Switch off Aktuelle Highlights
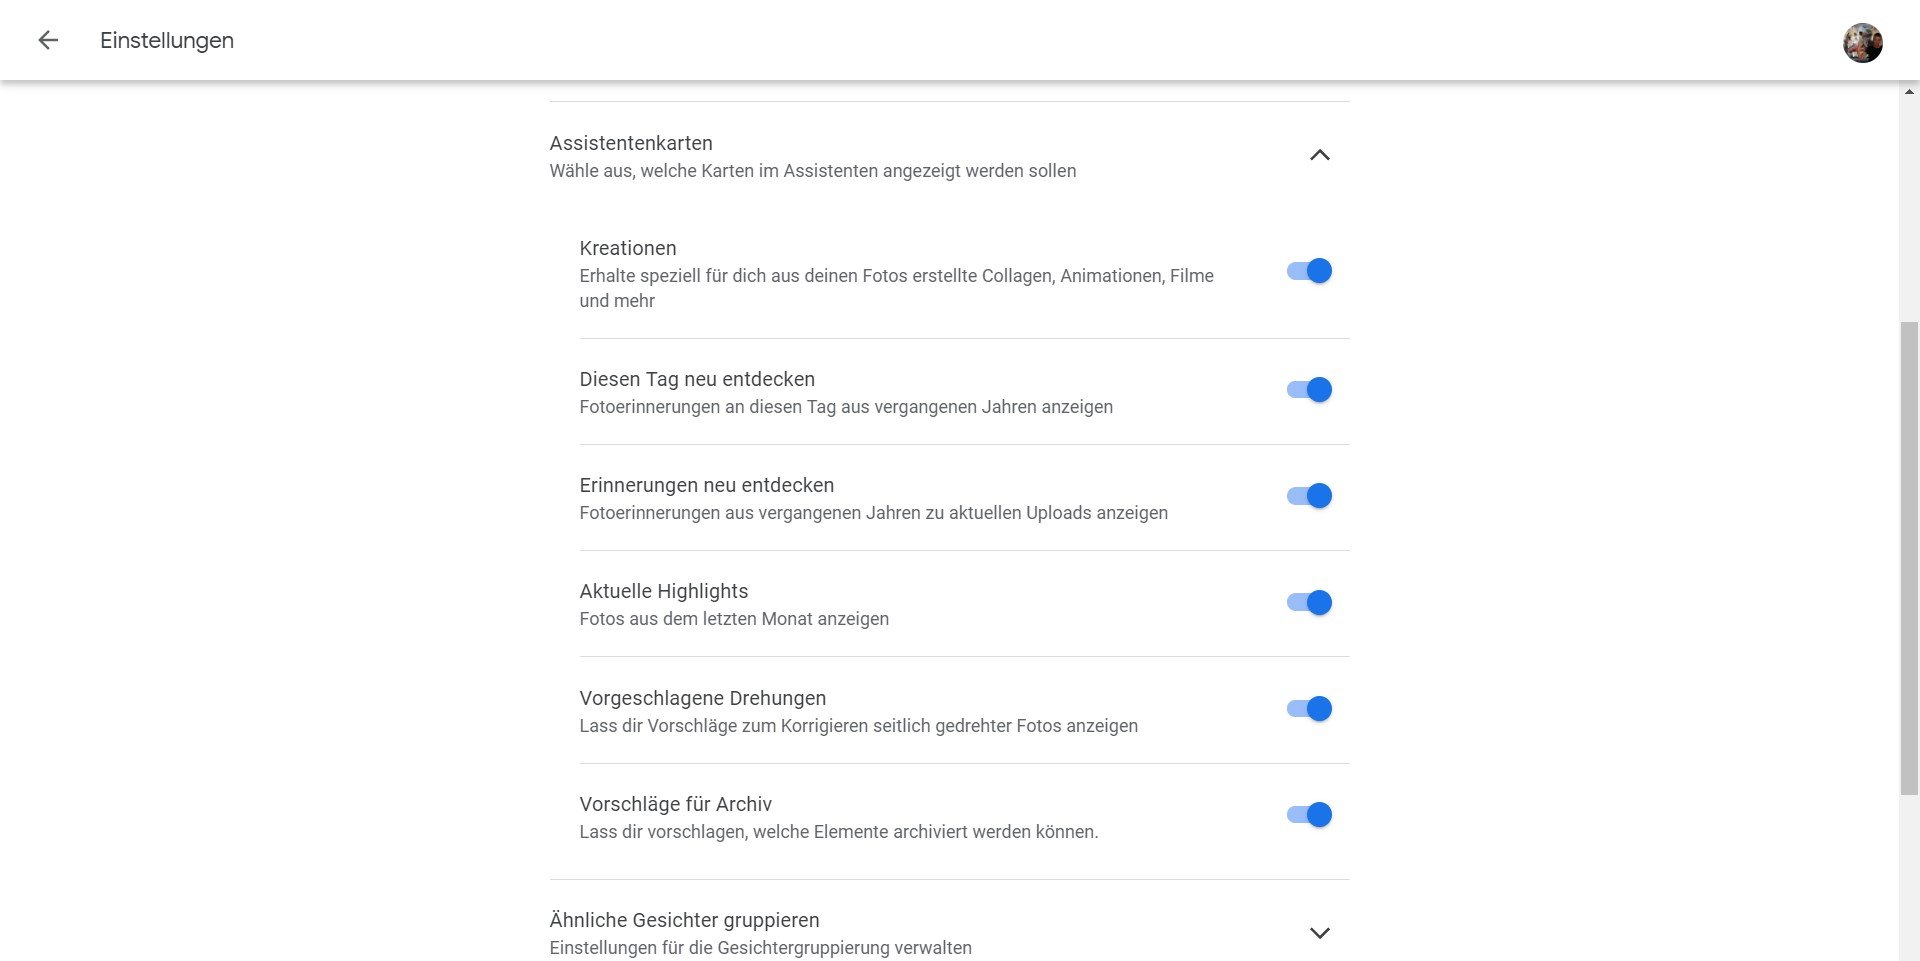Screen dimensions: 1920x961 [1309, 603]
